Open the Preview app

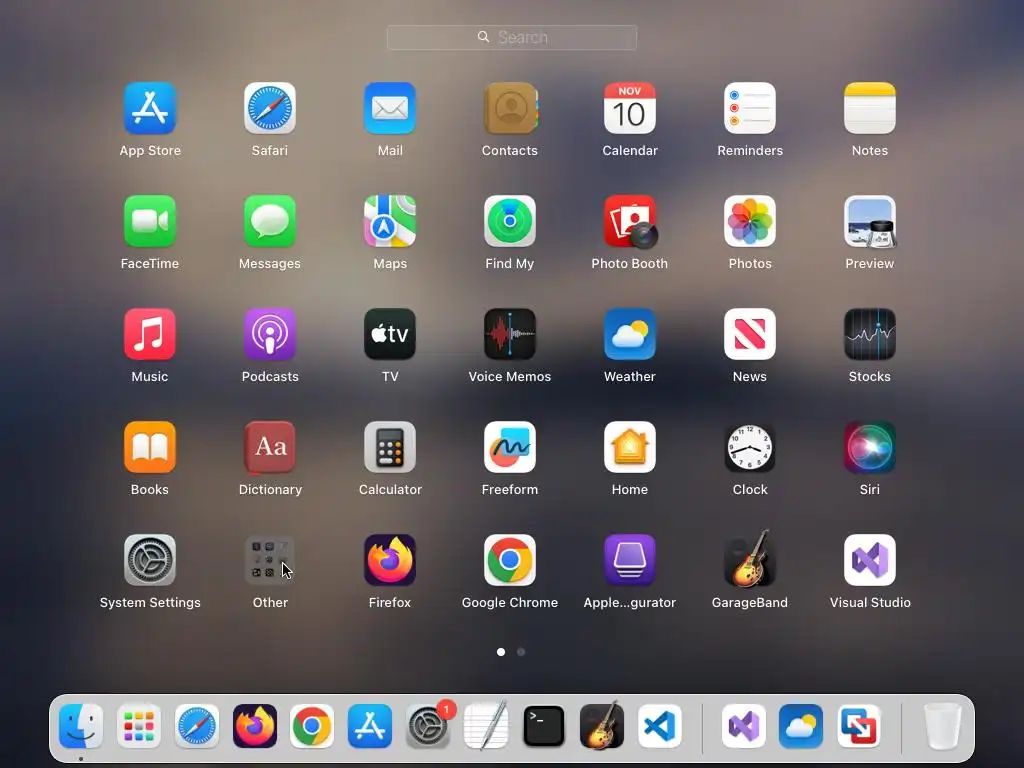tap(870, 221)
